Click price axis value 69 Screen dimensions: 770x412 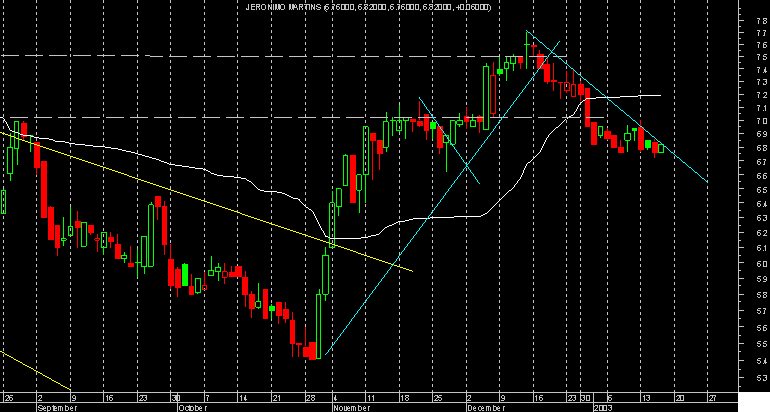(762, 134)
